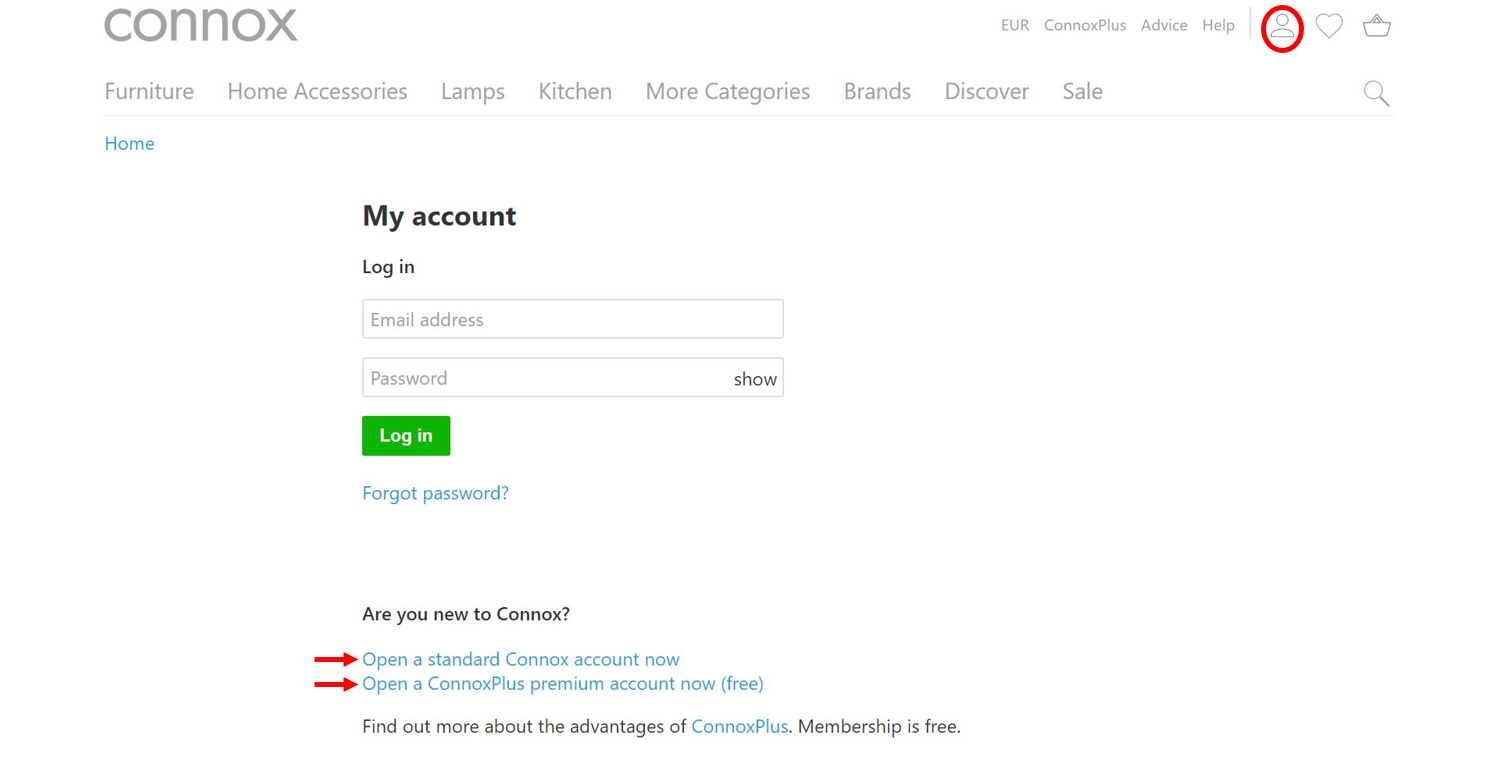
Task: Open the wishlist heart icon
Action: [x=1329, y=27]
